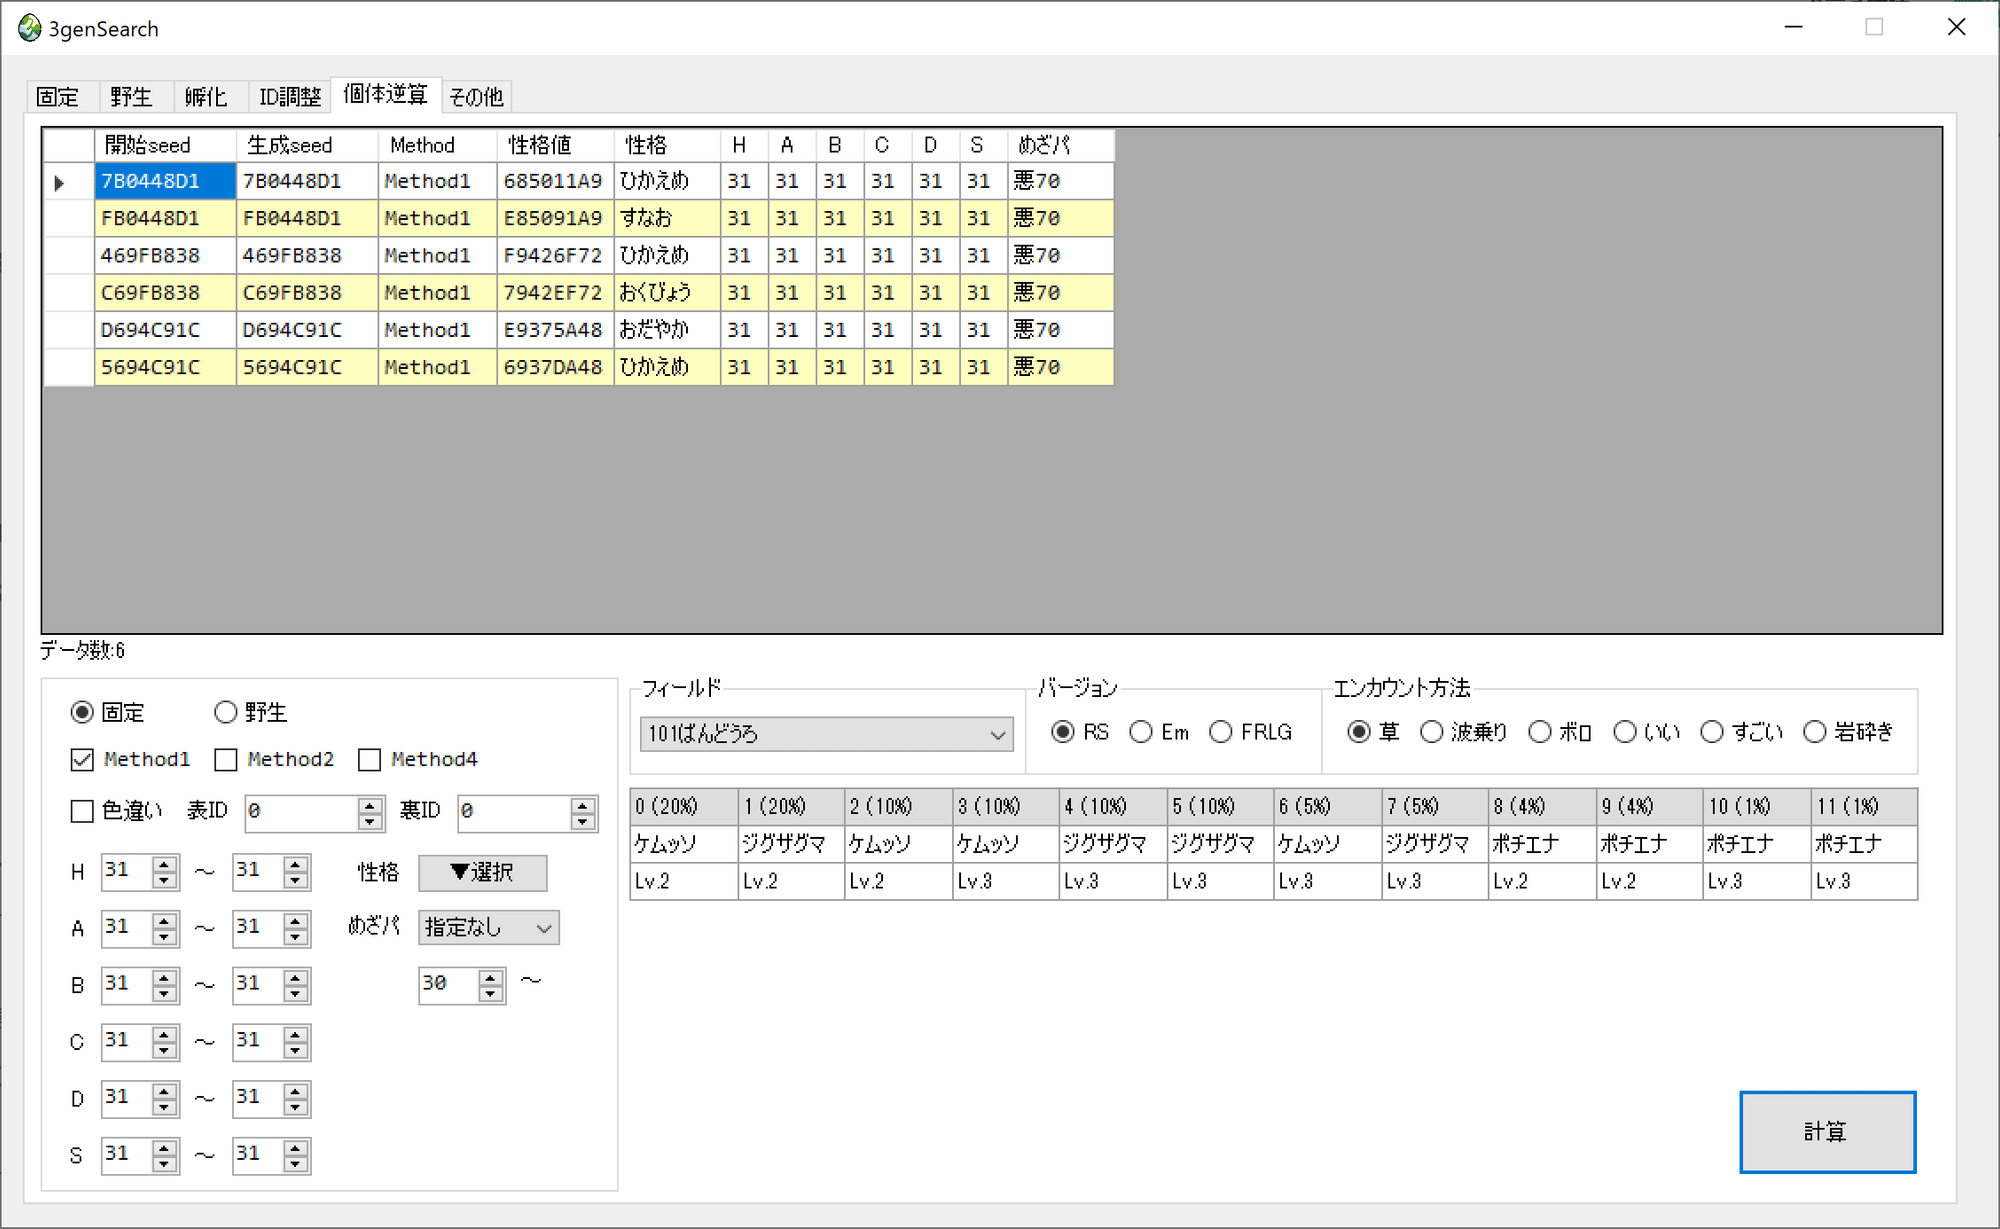Switch to the 孵化 tab
The height and width of the screenshot is (1229, 2000).
click(x=208, y=96)
